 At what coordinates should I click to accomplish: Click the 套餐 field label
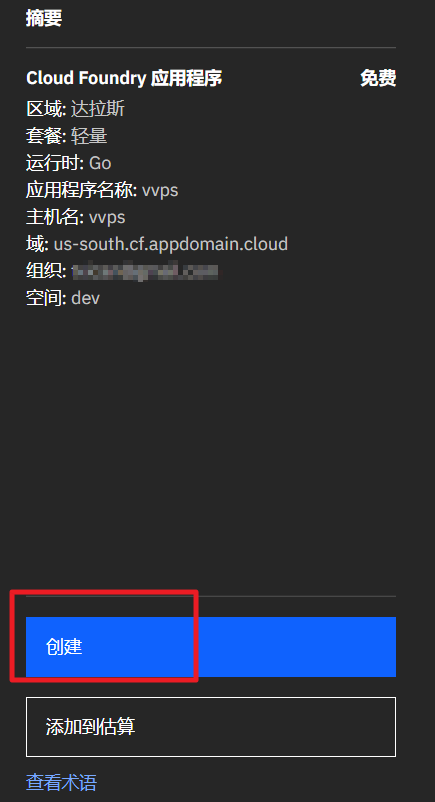[46, 136]
